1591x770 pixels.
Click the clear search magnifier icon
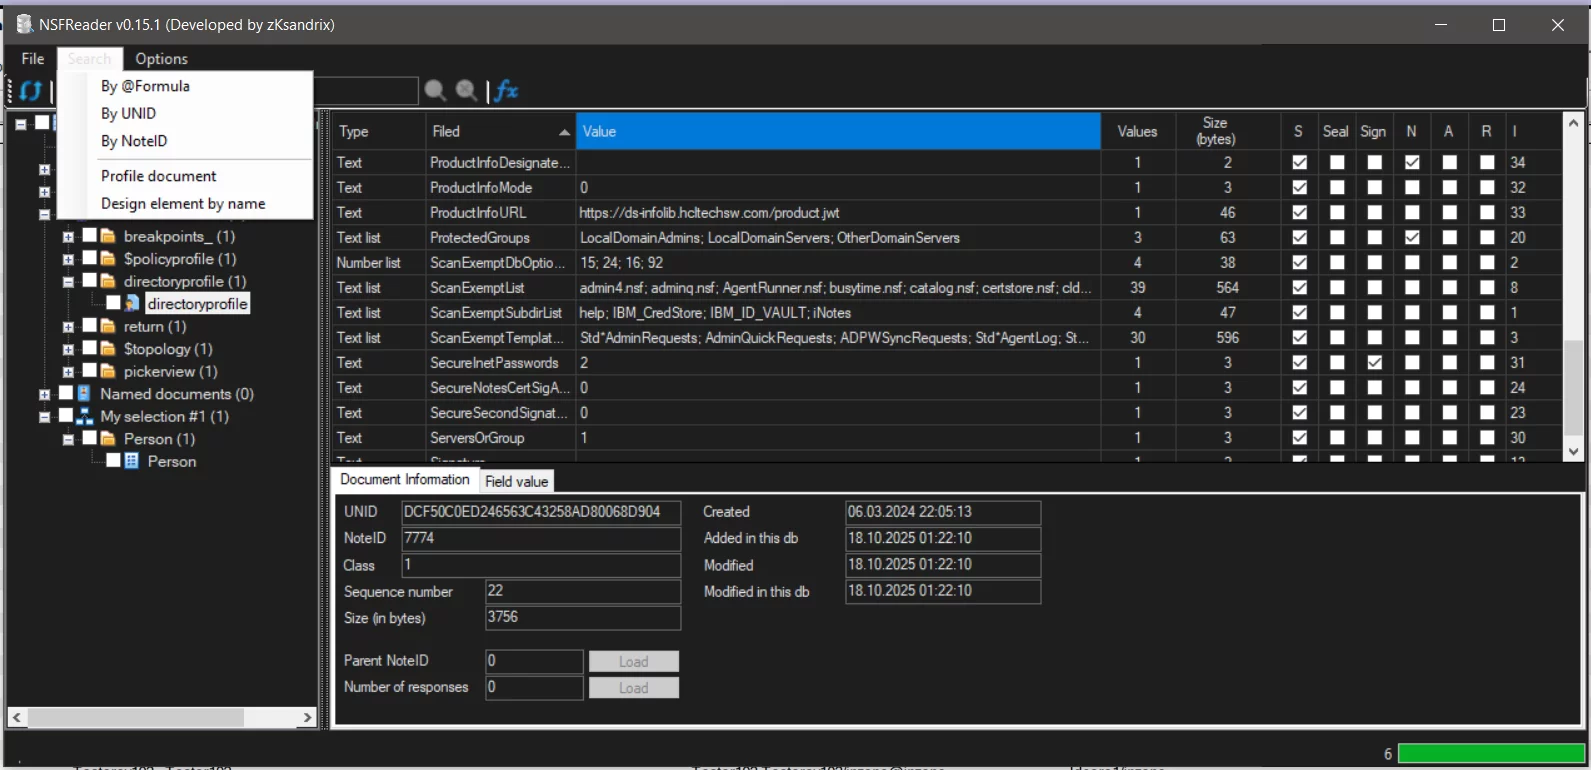click(x=466, y=91)
